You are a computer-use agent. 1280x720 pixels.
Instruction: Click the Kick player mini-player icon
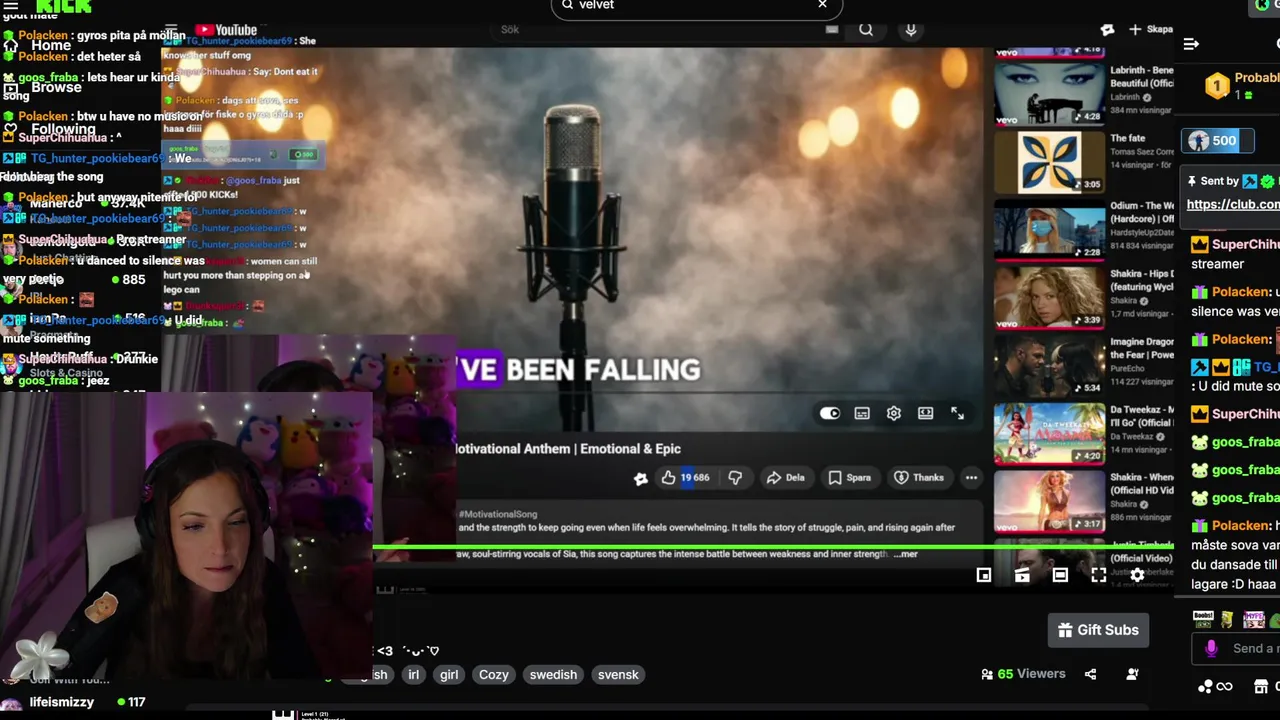984,575
